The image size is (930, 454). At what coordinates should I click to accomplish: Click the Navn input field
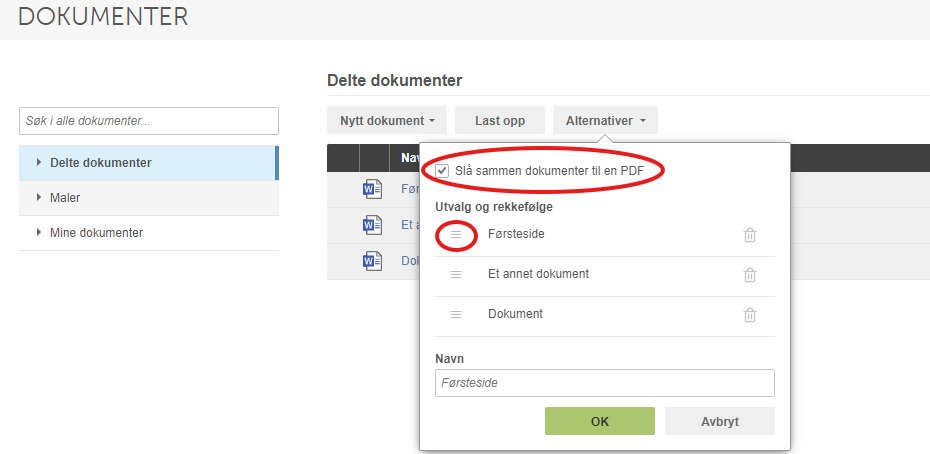pyautogui.click(x=605, y=383)
